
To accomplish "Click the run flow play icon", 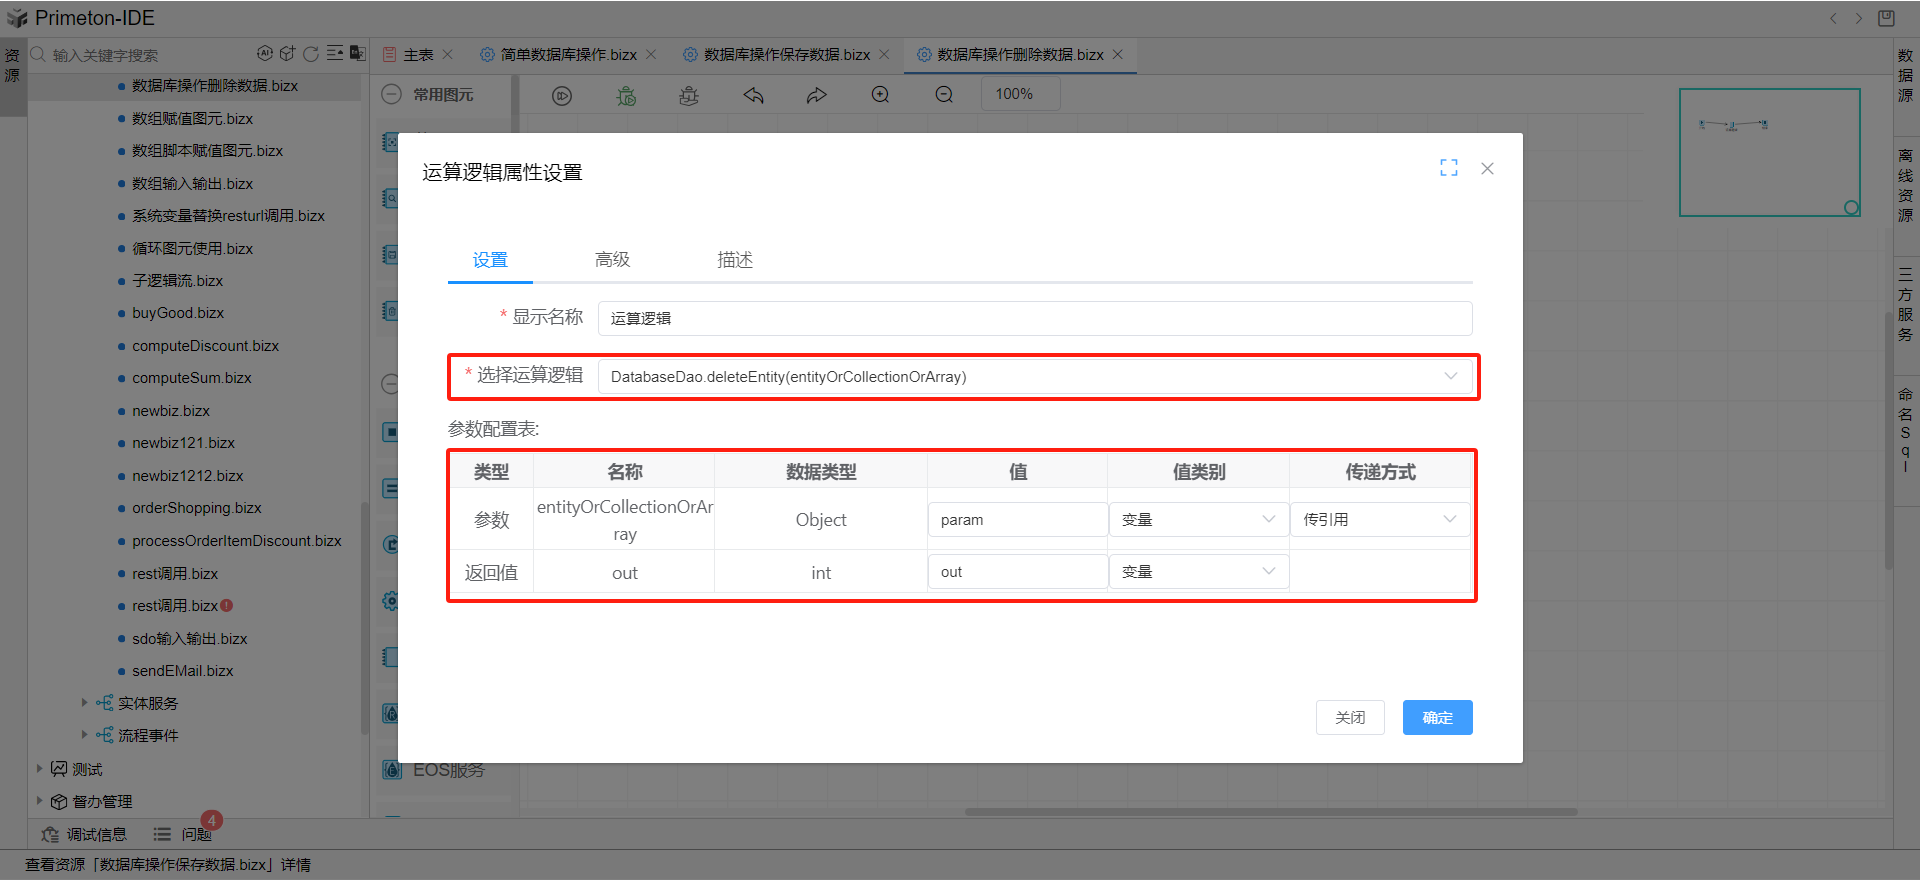I will click(562, 96).
